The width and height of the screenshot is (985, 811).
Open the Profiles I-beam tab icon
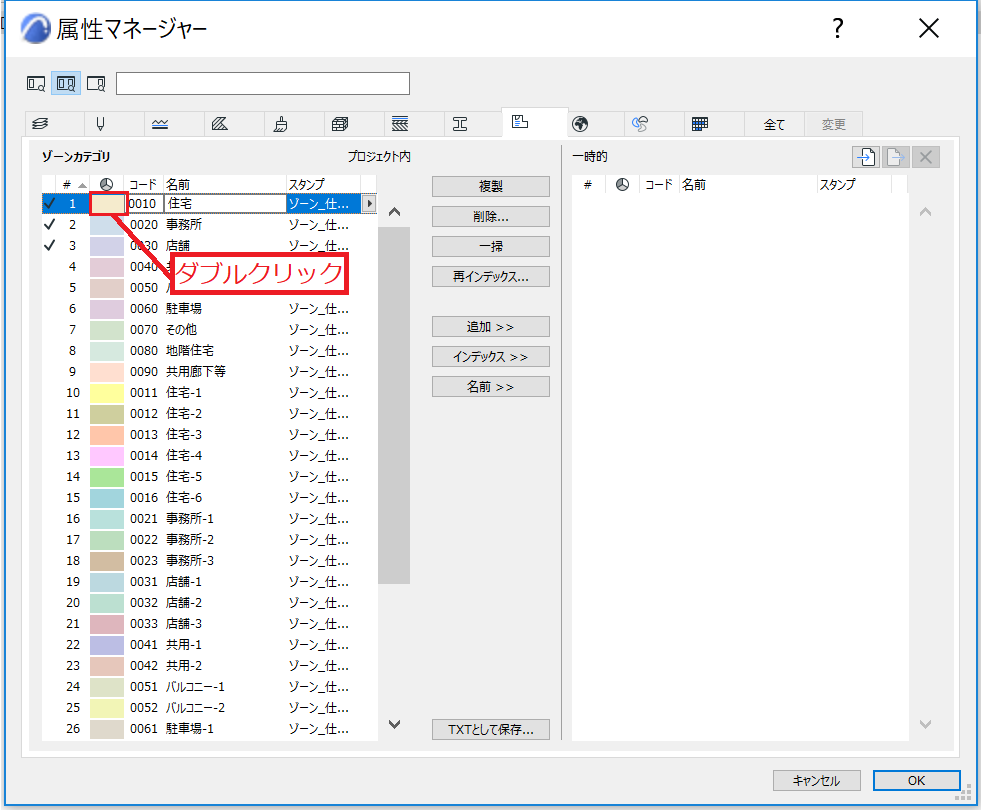460,124
